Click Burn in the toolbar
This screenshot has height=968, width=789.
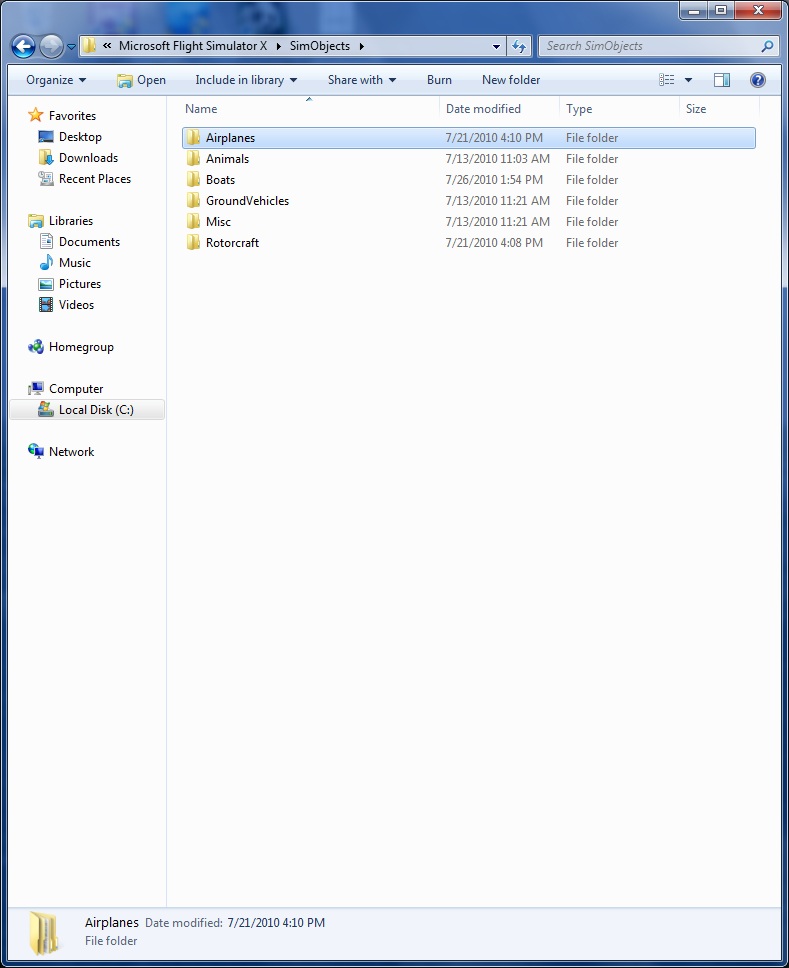(x=439, y=80)
